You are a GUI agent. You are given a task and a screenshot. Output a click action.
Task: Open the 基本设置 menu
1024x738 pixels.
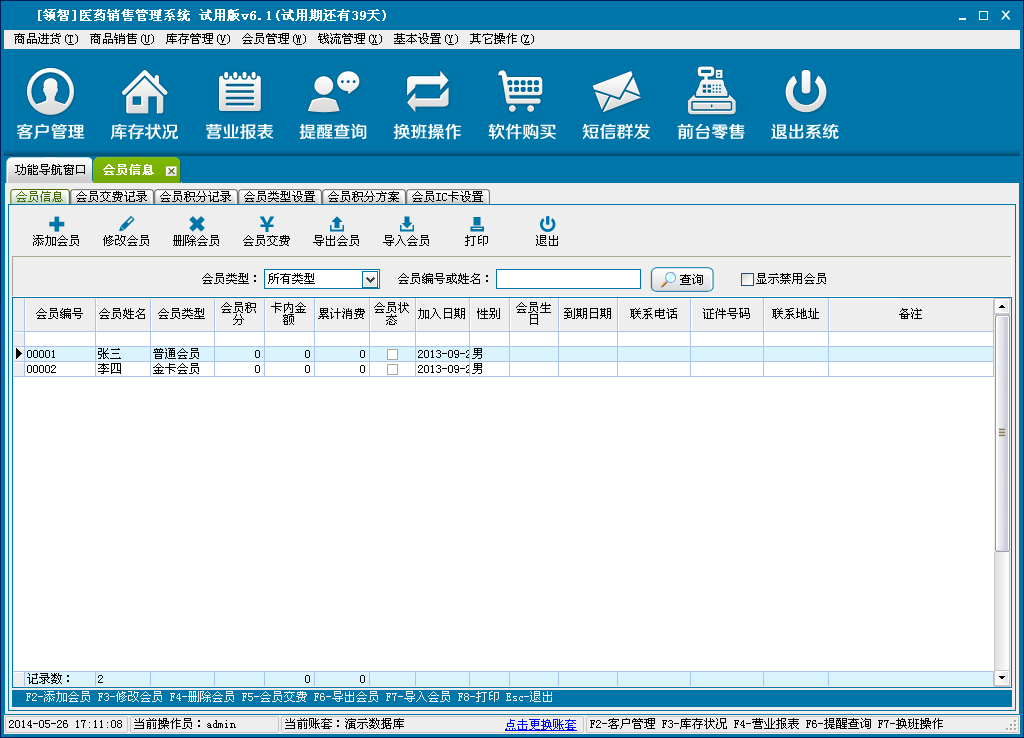coord(425,39)
